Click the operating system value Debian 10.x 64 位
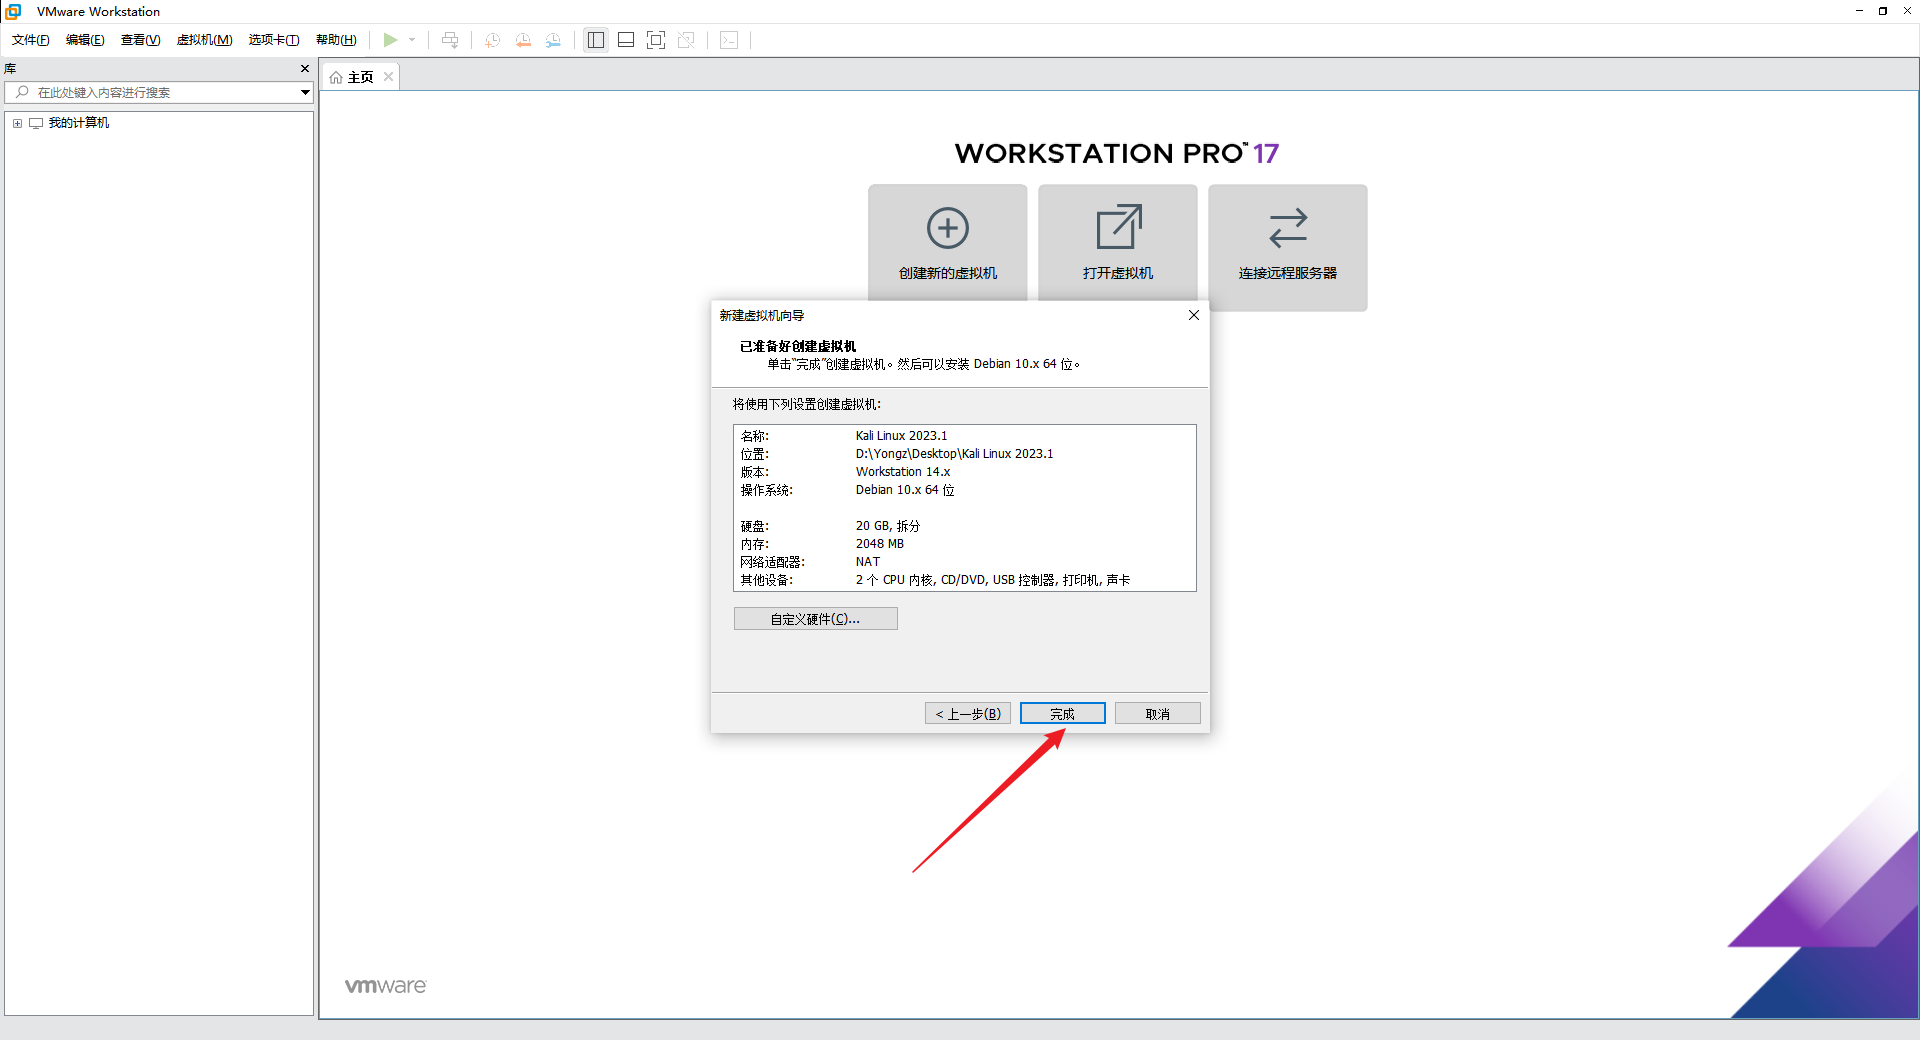 (x=905, y=490)
